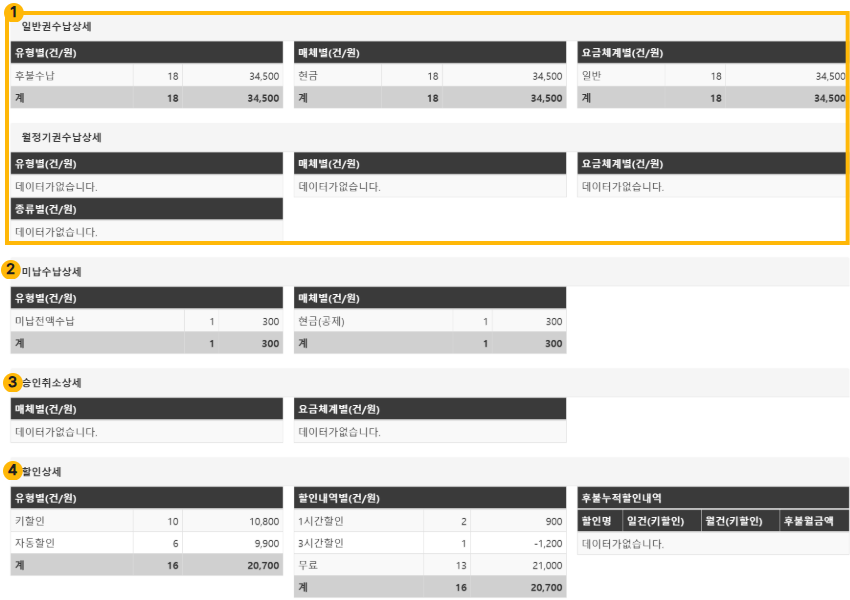
Task: Click the 유형별(건/원) header under 미납수납상세
Action: (146, 298)
